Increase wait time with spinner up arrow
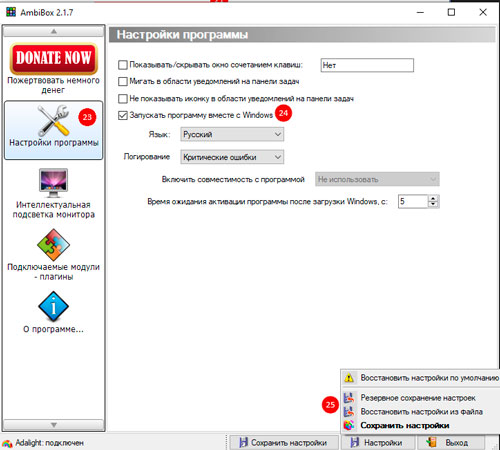 [x=433, y=198]
